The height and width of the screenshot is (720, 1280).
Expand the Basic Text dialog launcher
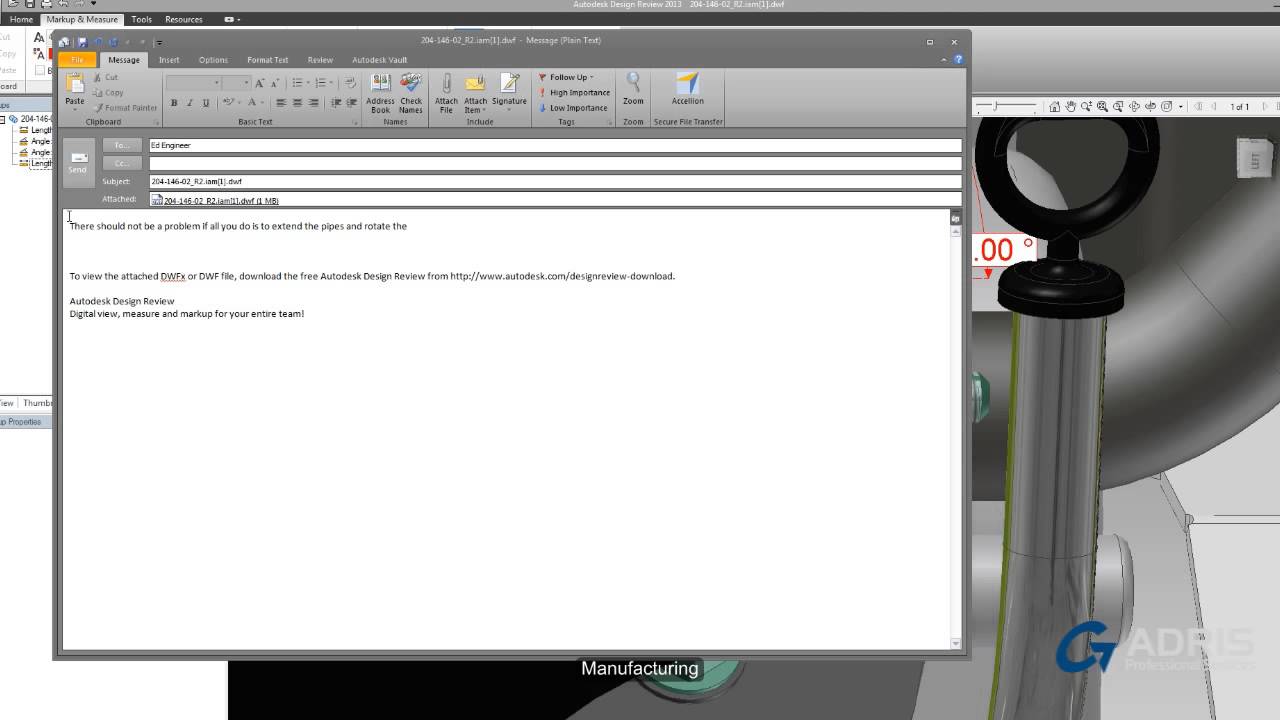coord(356,122)
